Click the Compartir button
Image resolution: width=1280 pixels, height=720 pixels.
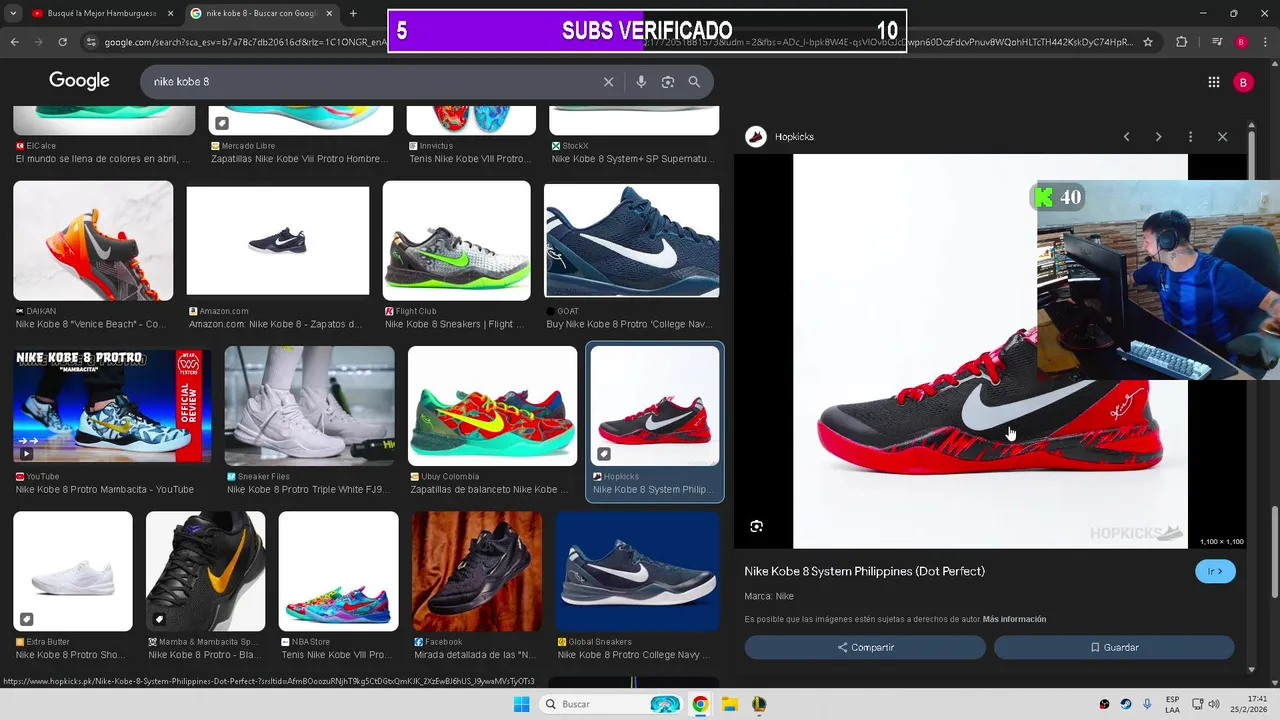click(865, 647)
